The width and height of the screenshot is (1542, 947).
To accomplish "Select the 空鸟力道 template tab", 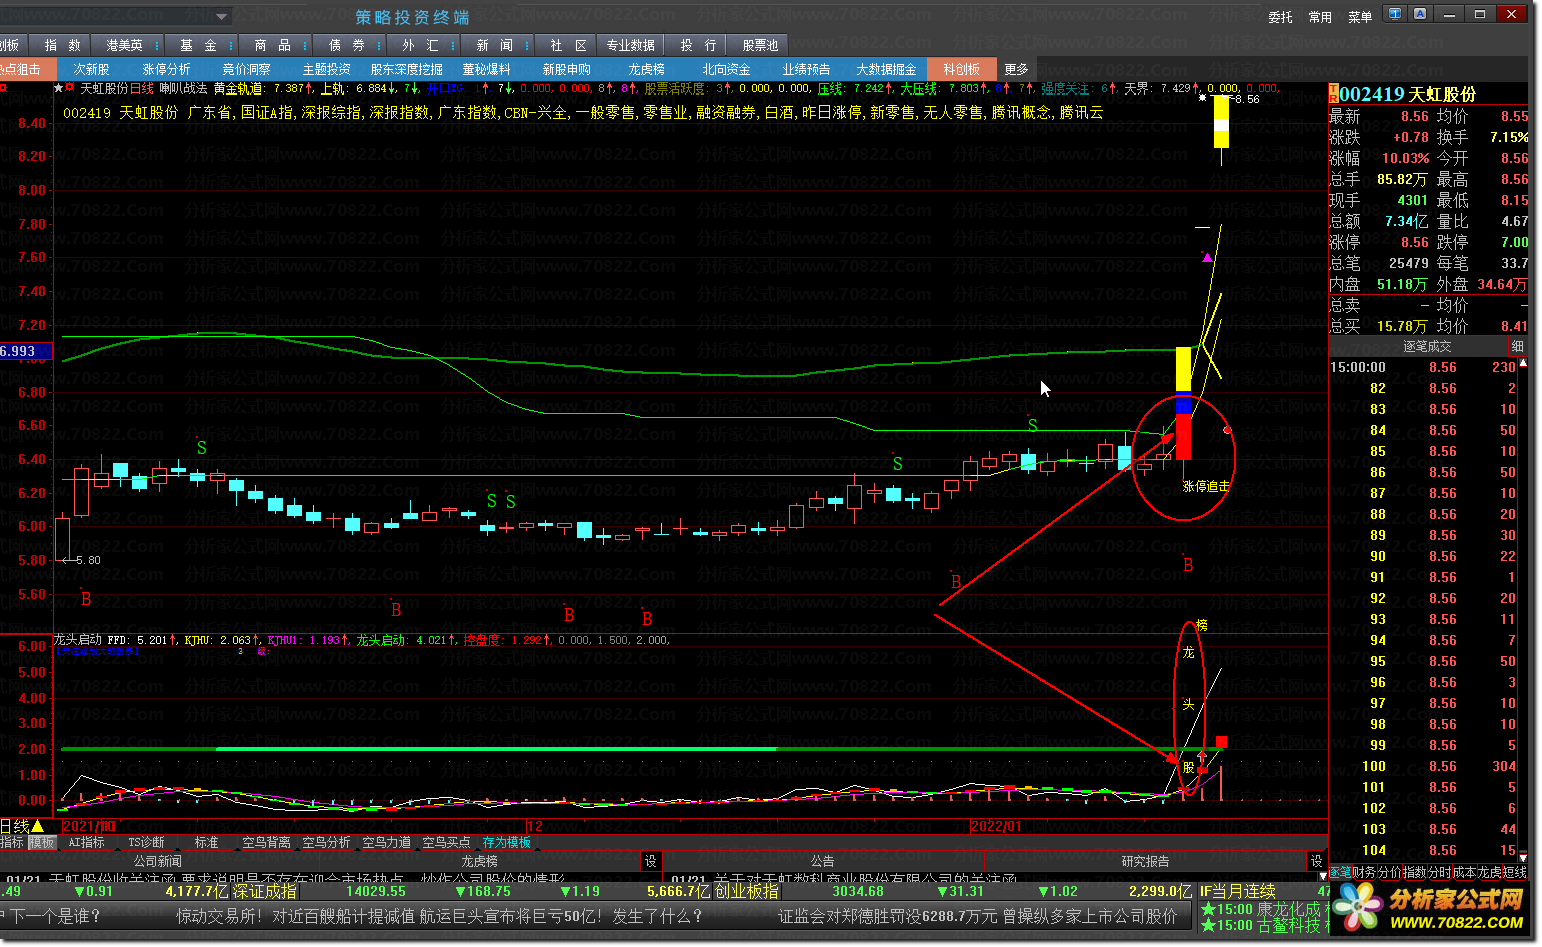I will click(386, 843).
